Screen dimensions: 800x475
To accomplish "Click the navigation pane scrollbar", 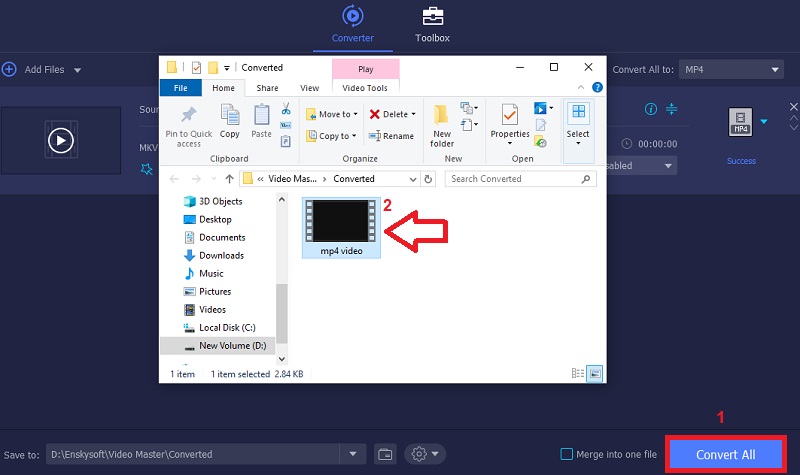I will tap(282, 313).
